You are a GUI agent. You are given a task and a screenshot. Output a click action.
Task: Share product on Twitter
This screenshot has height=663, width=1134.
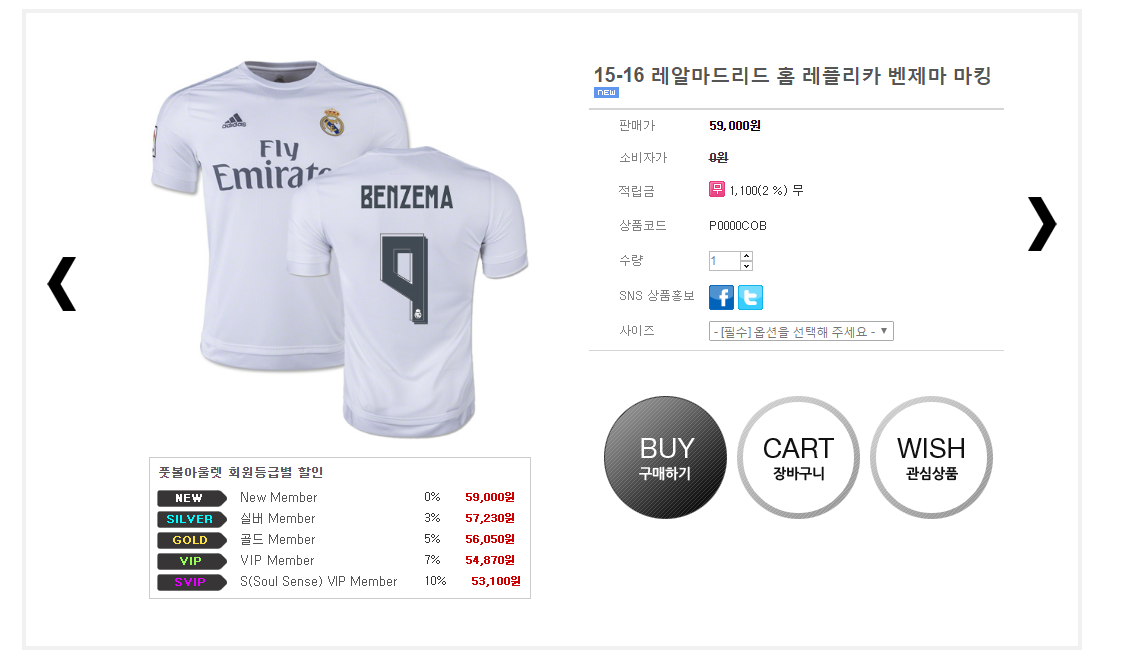750,297
